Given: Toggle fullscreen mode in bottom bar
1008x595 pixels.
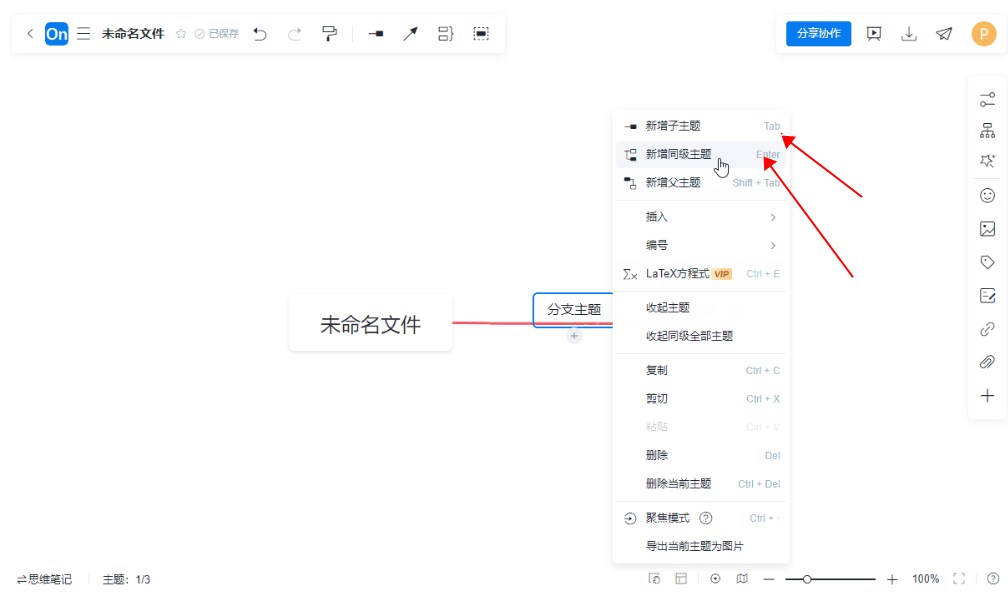Looking at the screenshot, I should (x=959, y=579).
